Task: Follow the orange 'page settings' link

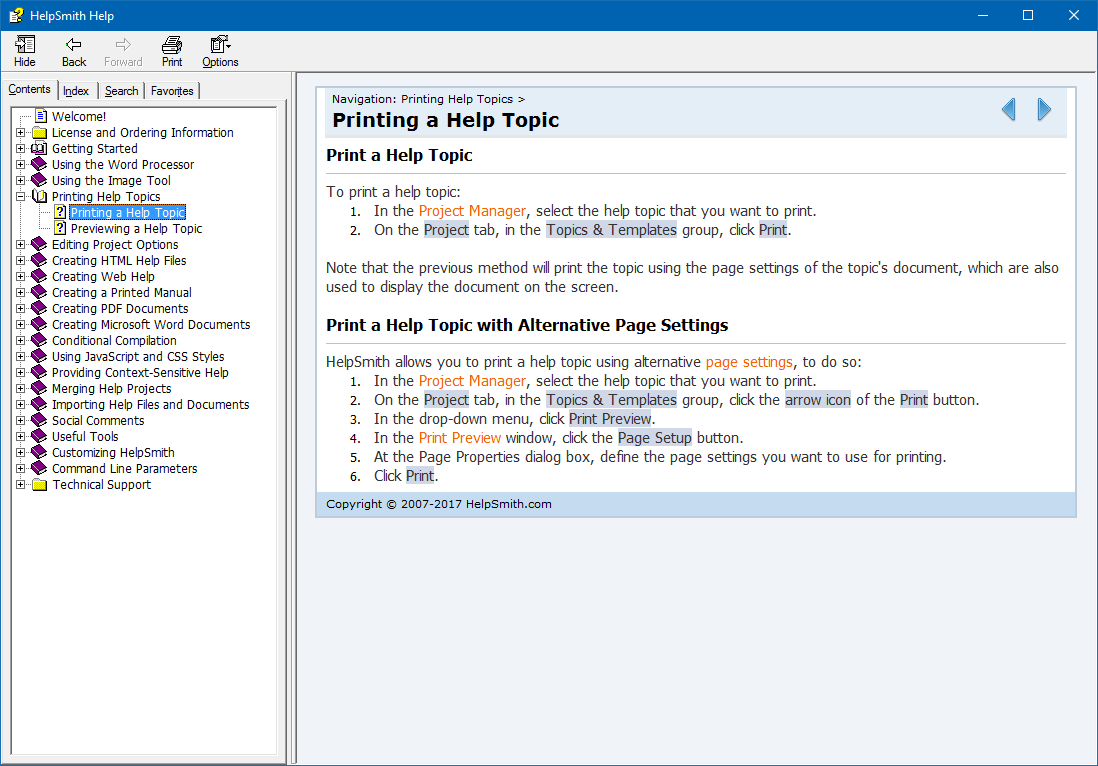Action: coord(748,362)
